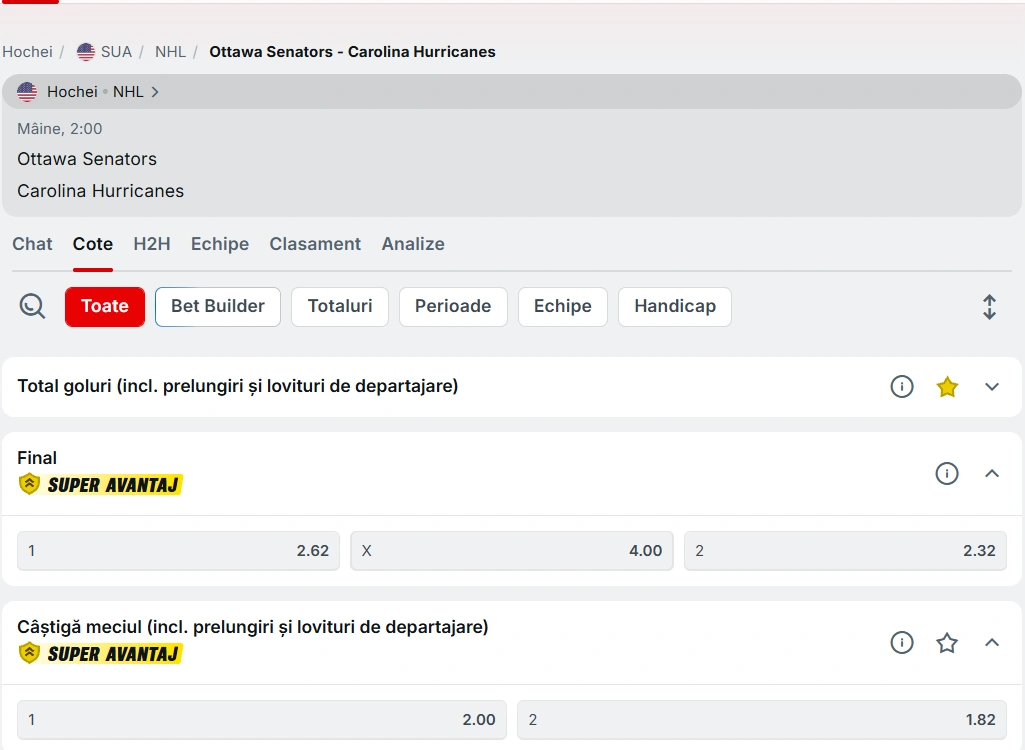Screen dimensions: 1025x750
Task: Click the USA flag icon in breadcrumb
Action: click(86, 52)
